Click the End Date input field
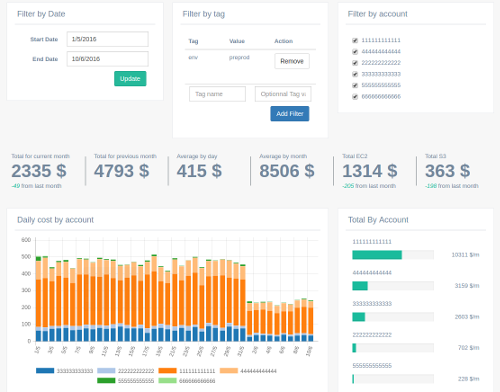 107,59
